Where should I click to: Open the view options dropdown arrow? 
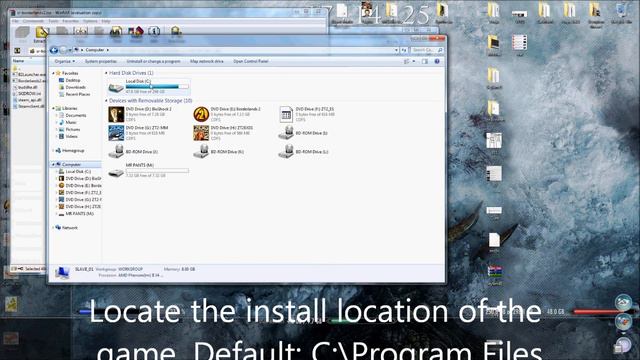(413, 61)
